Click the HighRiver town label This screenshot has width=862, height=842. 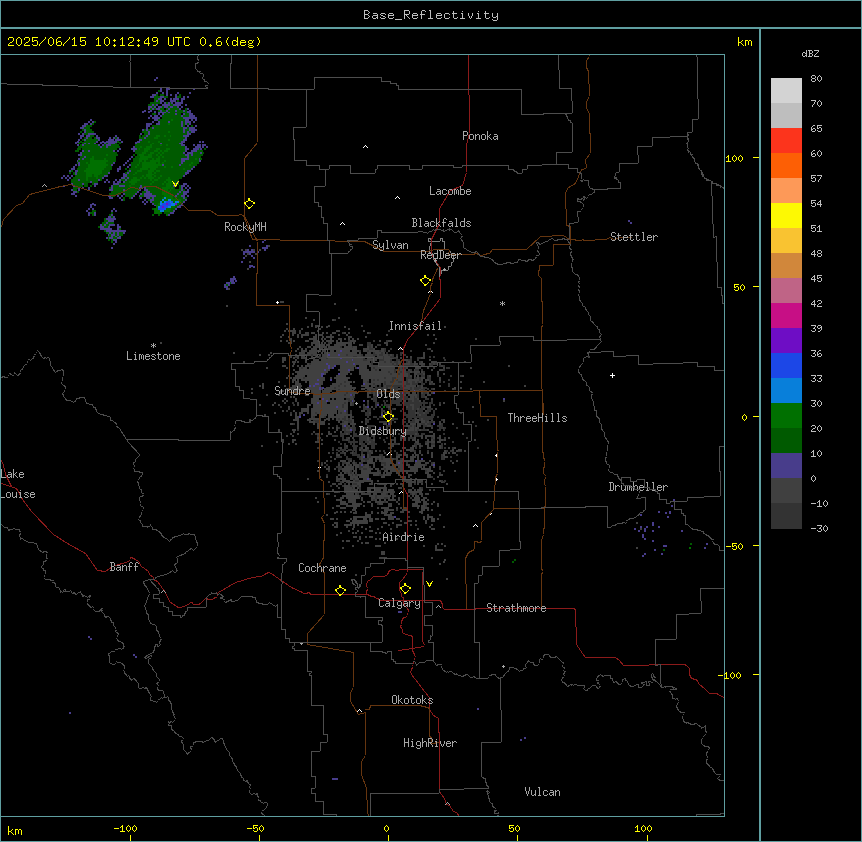point(430,743)
